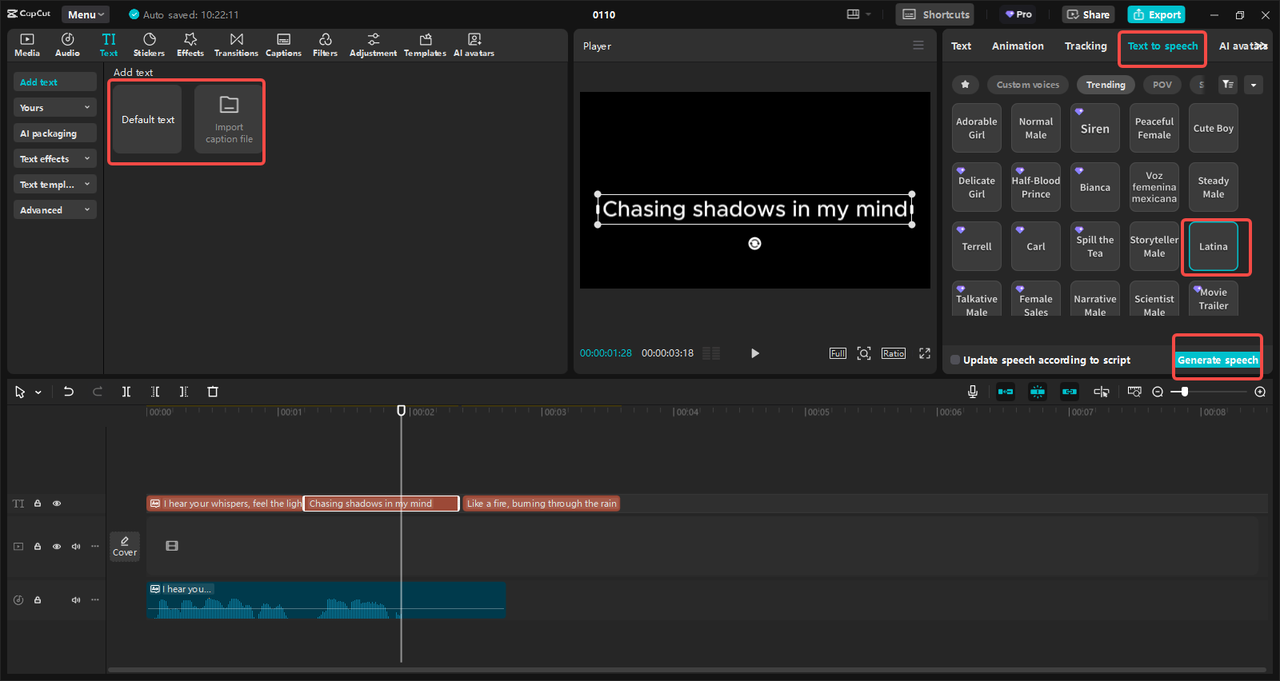Expand player to fullscreen

point(925,353)
